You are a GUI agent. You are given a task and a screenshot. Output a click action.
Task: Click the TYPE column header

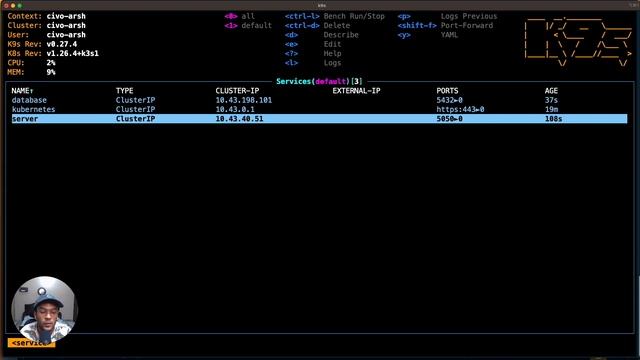124,91
